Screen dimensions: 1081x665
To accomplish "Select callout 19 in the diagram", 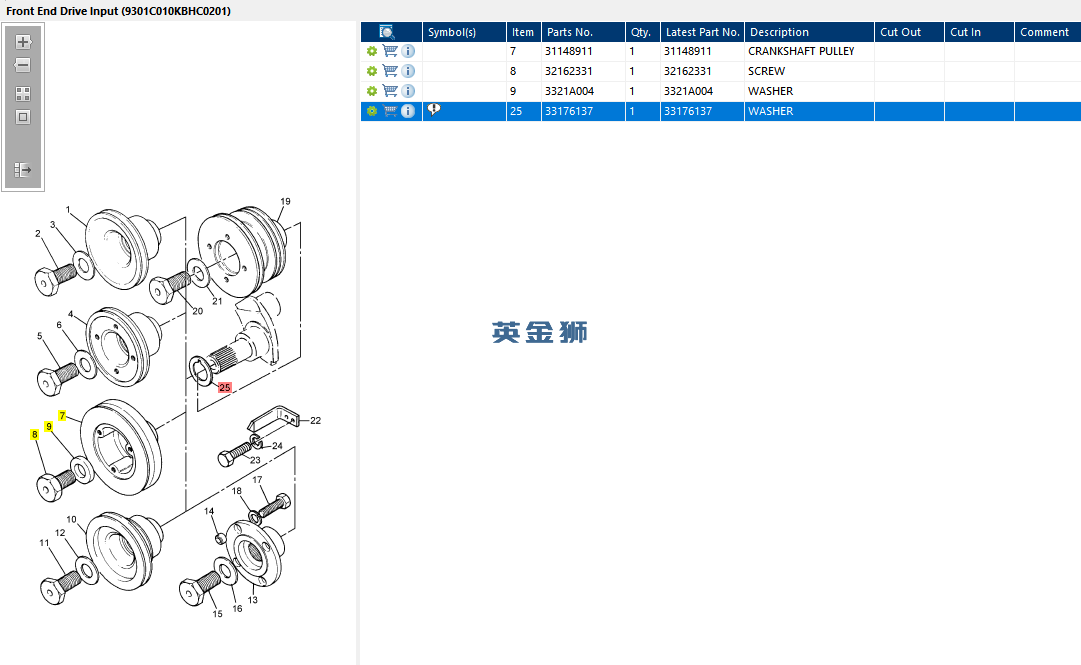I will pos(285,201).
